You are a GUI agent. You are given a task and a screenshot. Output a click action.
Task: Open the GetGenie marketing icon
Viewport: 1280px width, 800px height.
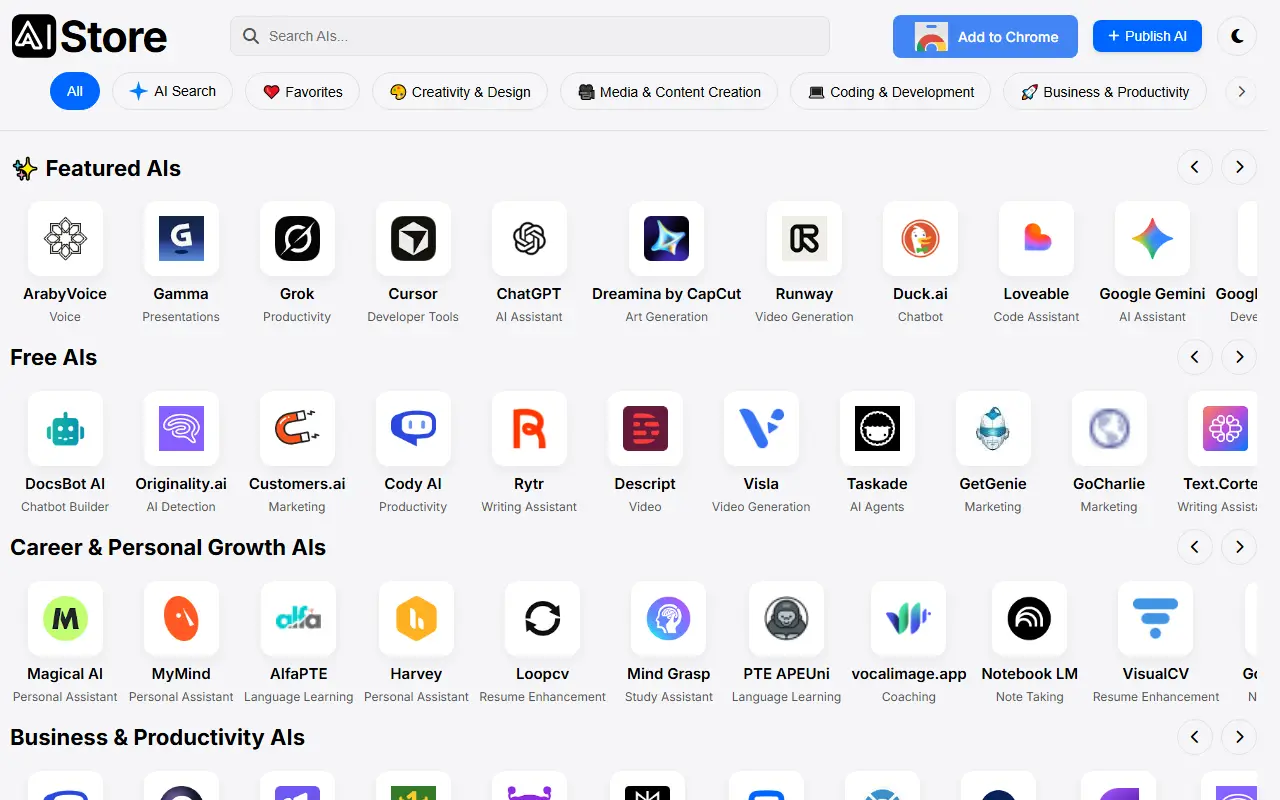(993, 429)
